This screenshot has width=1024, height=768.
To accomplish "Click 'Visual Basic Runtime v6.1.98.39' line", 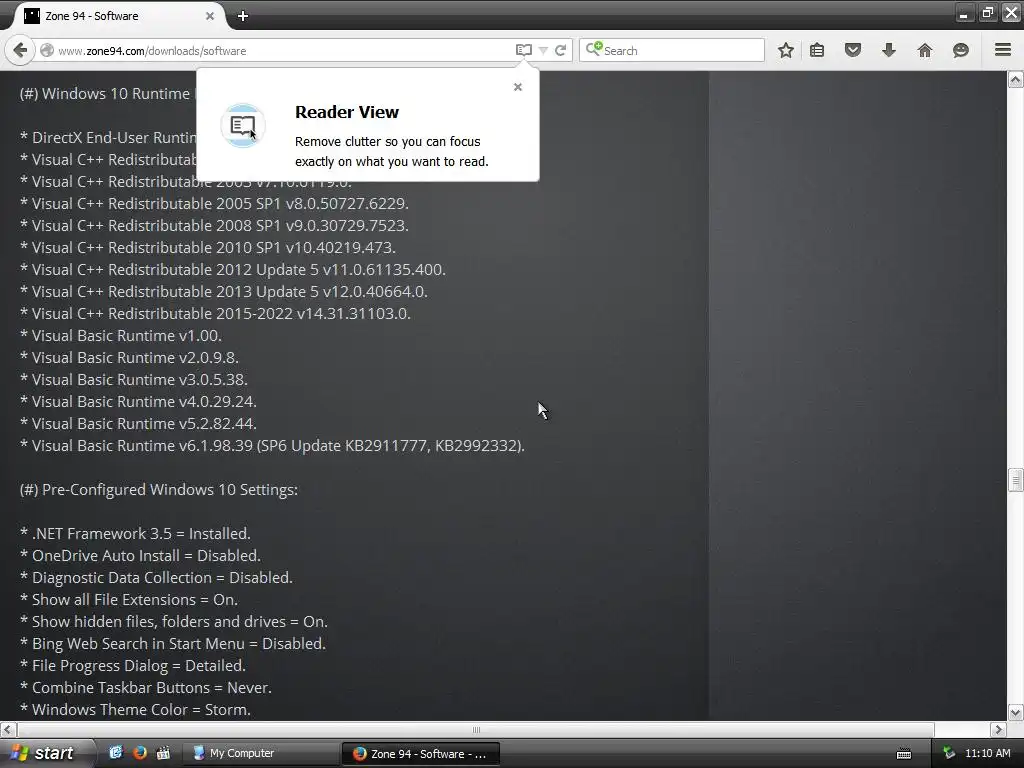I will (x=272, y=446).
